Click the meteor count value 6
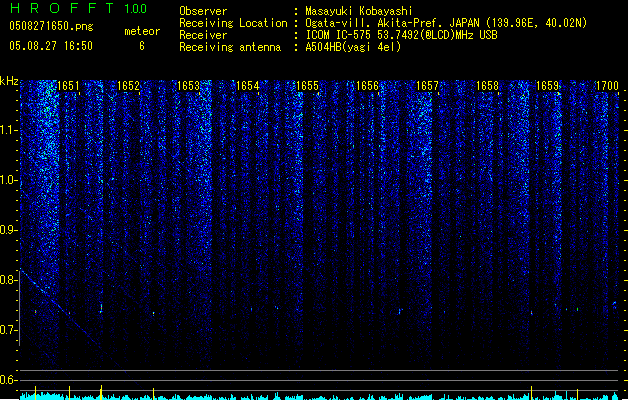This screenshot has height=400, width=629. 142,46
